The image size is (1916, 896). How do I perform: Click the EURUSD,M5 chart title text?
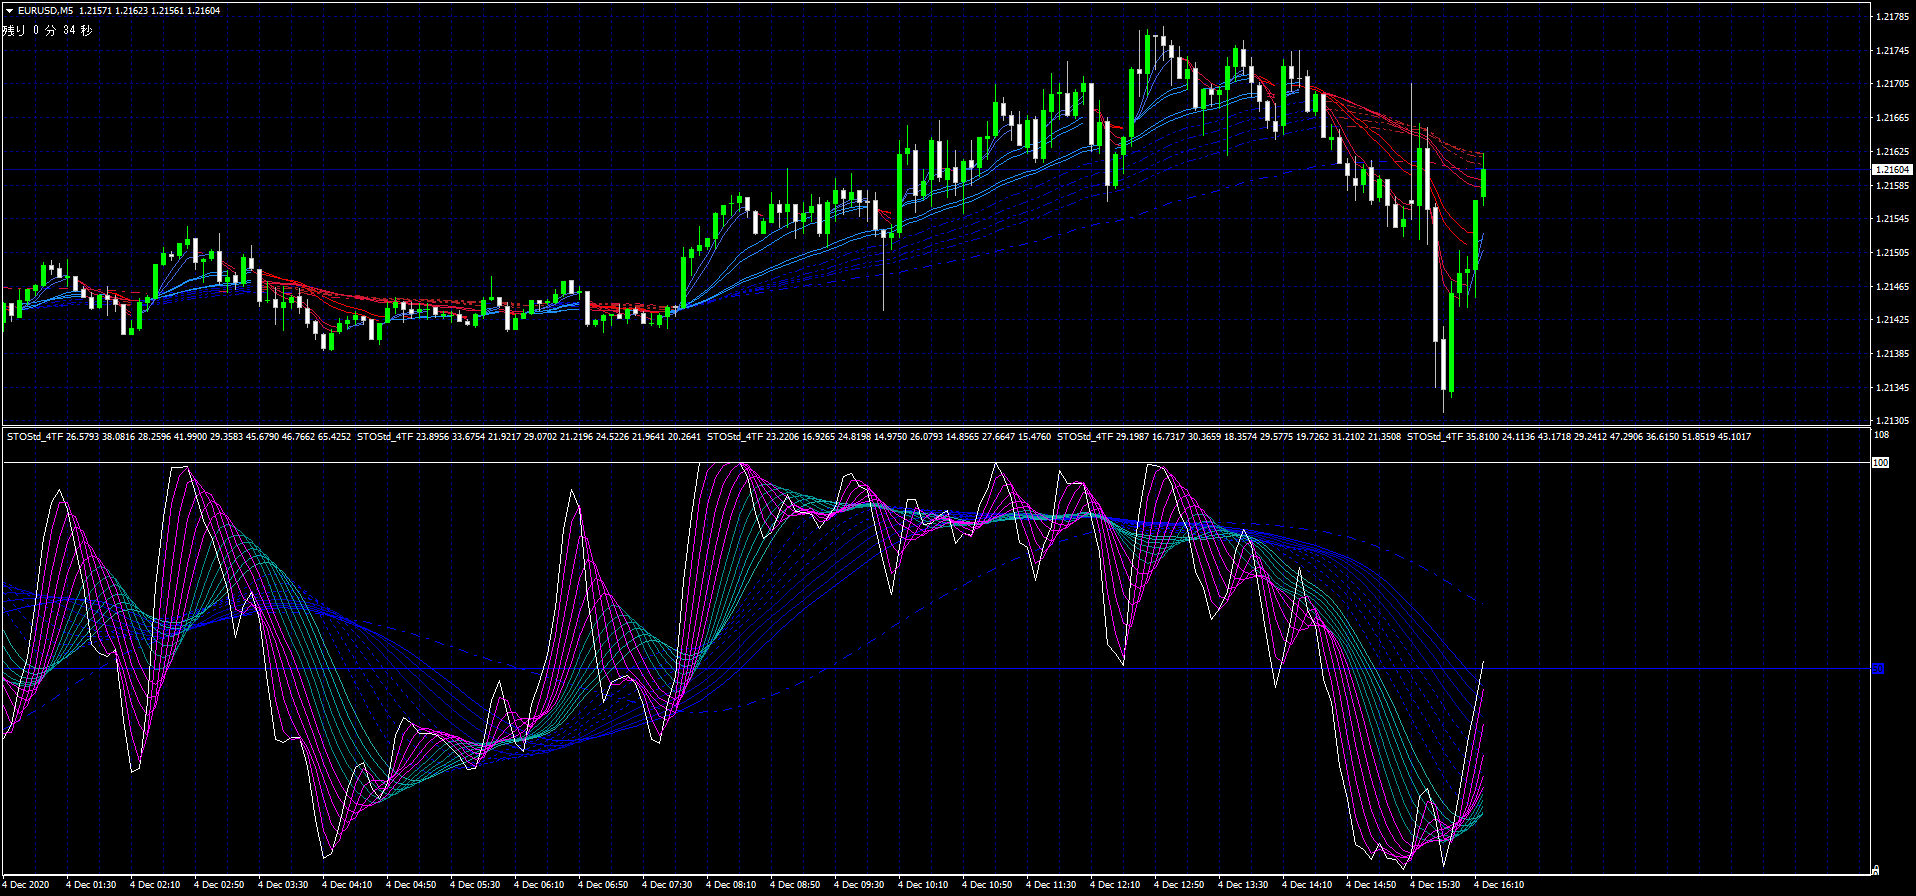click(x=45, y=11)
